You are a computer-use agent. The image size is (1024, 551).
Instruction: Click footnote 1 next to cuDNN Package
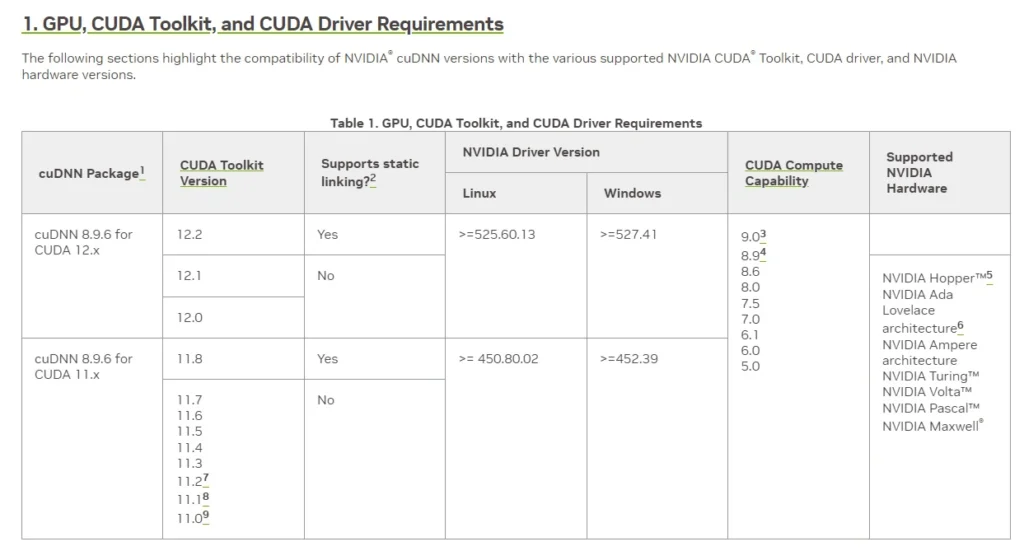(142, 172)
